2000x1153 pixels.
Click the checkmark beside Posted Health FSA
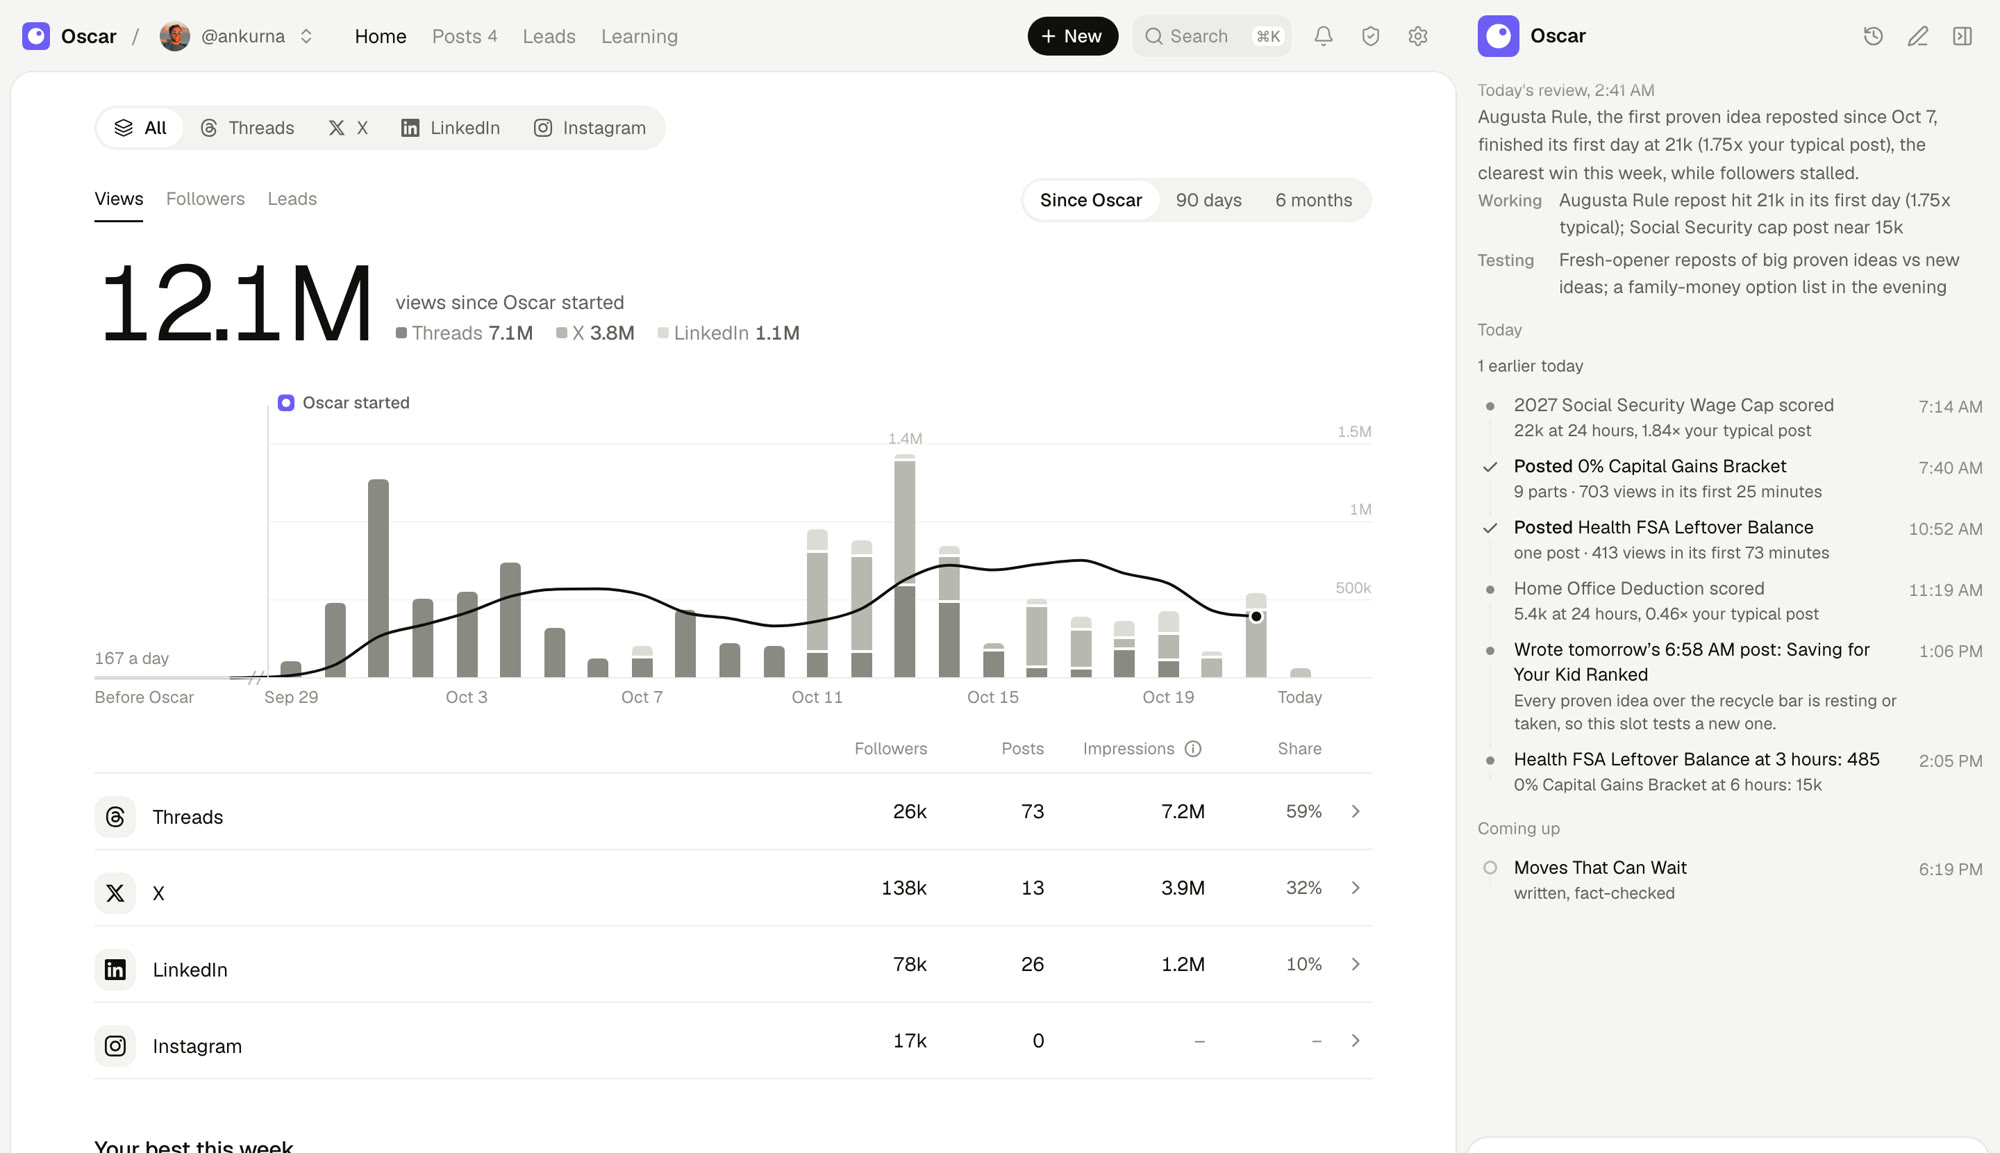click(1490, 528)
